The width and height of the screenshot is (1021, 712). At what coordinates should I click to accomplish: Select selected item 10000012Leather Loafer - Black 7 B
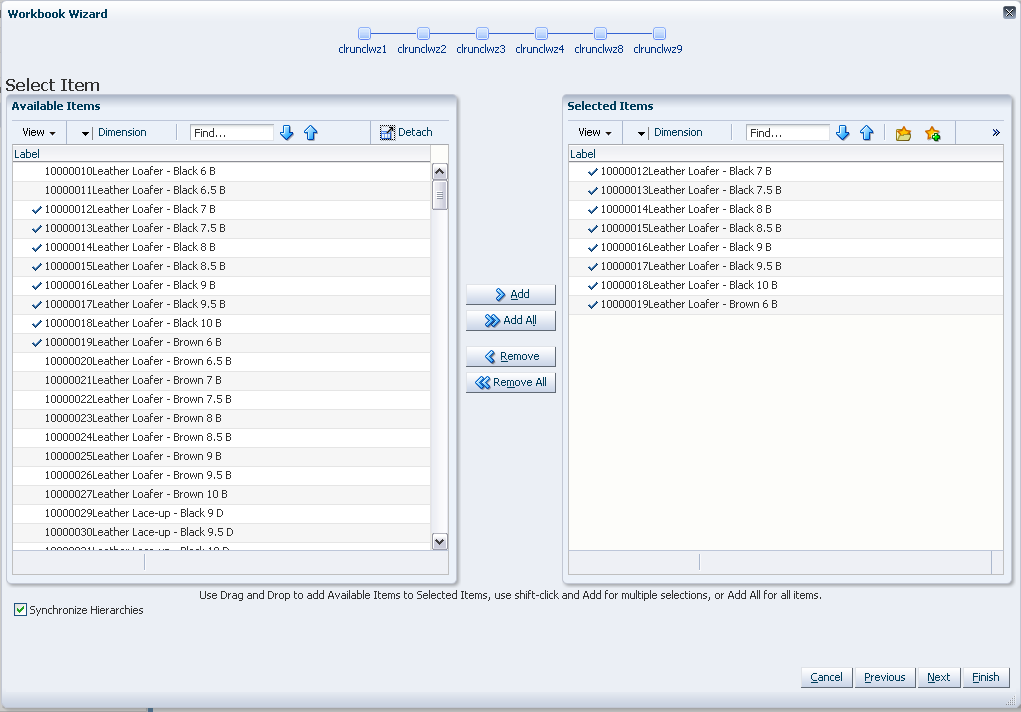click(x=786, y=171)
